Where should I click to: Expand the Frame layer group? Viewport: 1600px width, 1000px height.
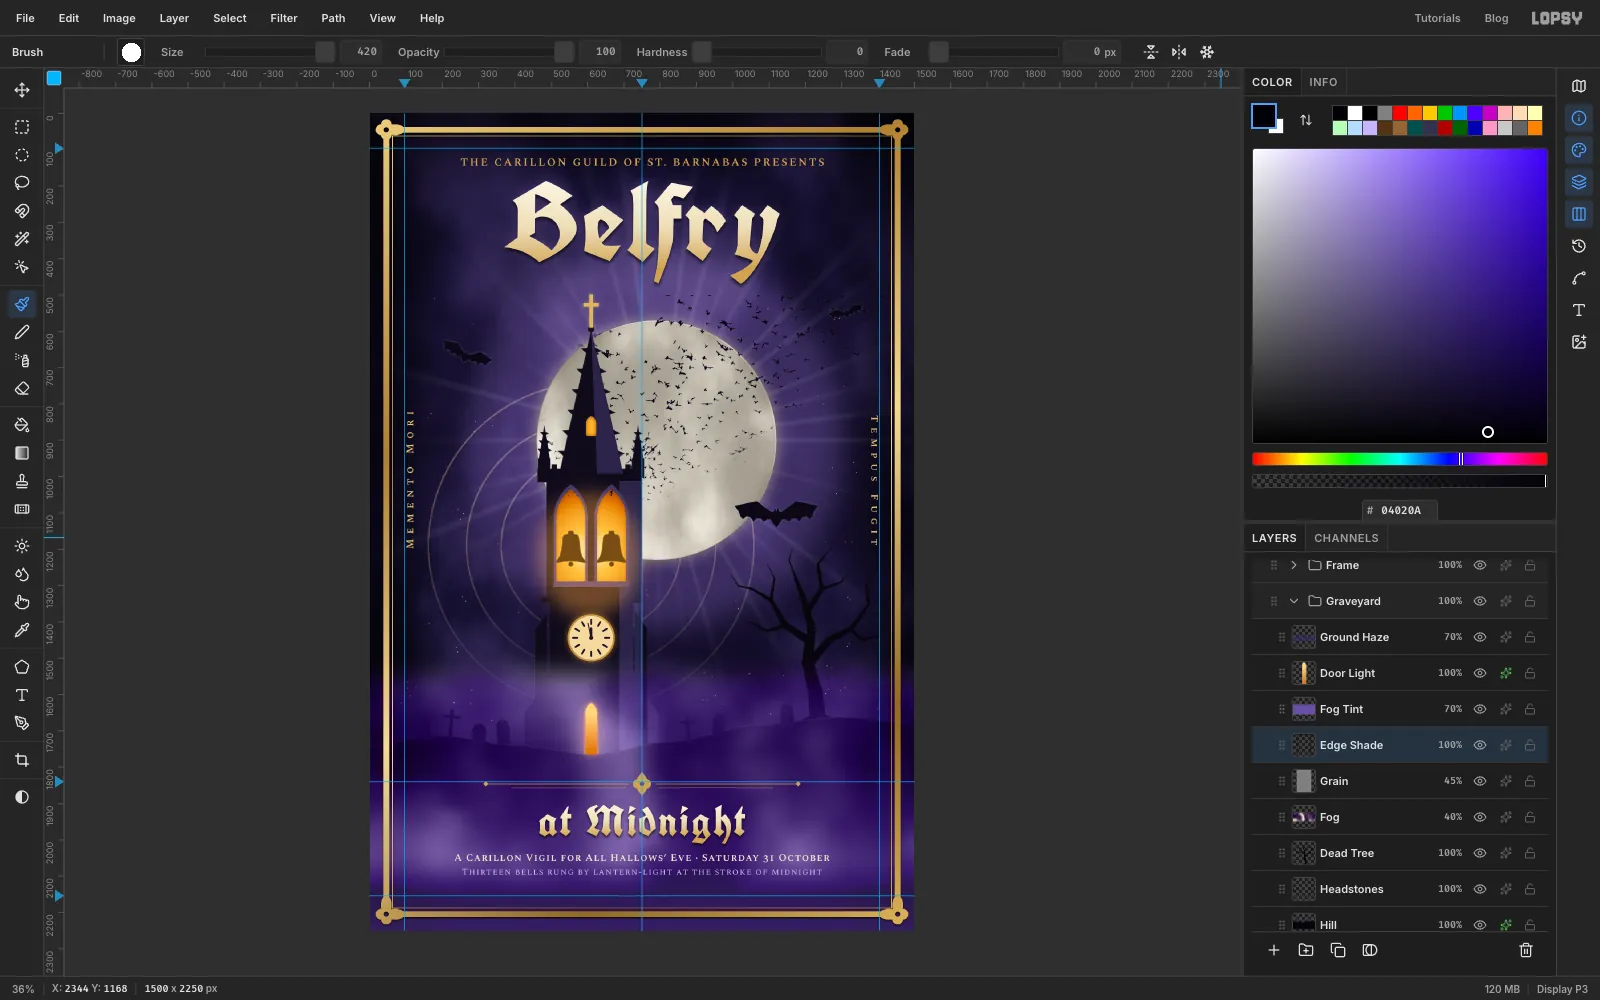1294,565
